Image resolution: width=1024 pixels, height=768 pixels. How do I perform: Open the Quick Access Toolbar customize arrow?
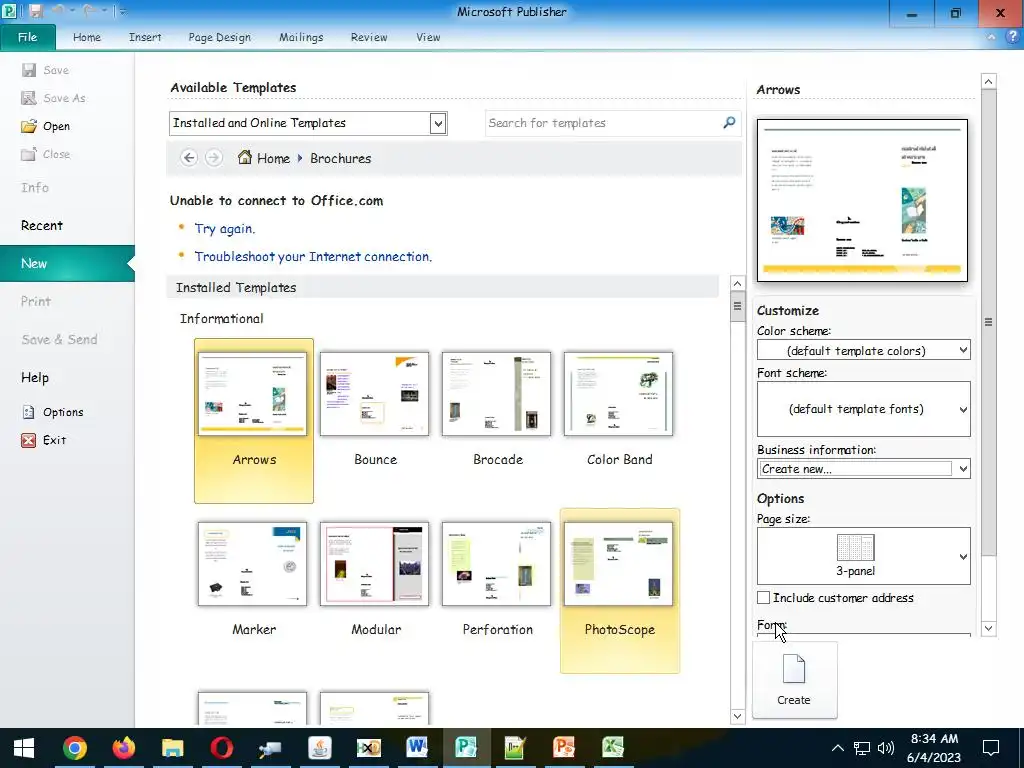[x=123, y=11]
